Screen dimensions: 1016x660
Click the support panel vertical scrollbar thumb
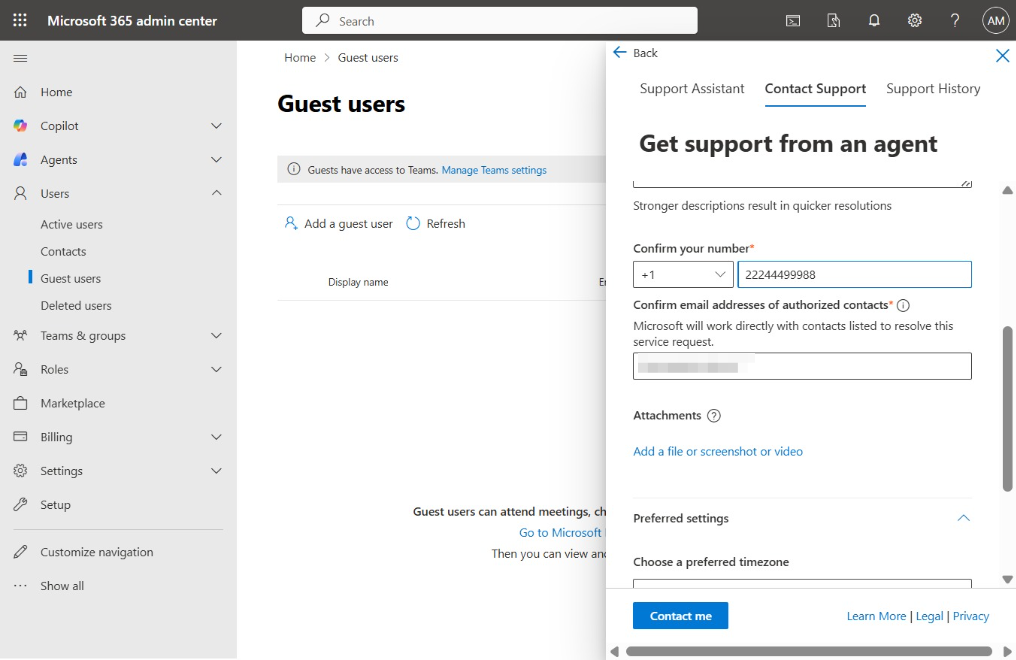pyautogui.click(x=1007, y=409)
